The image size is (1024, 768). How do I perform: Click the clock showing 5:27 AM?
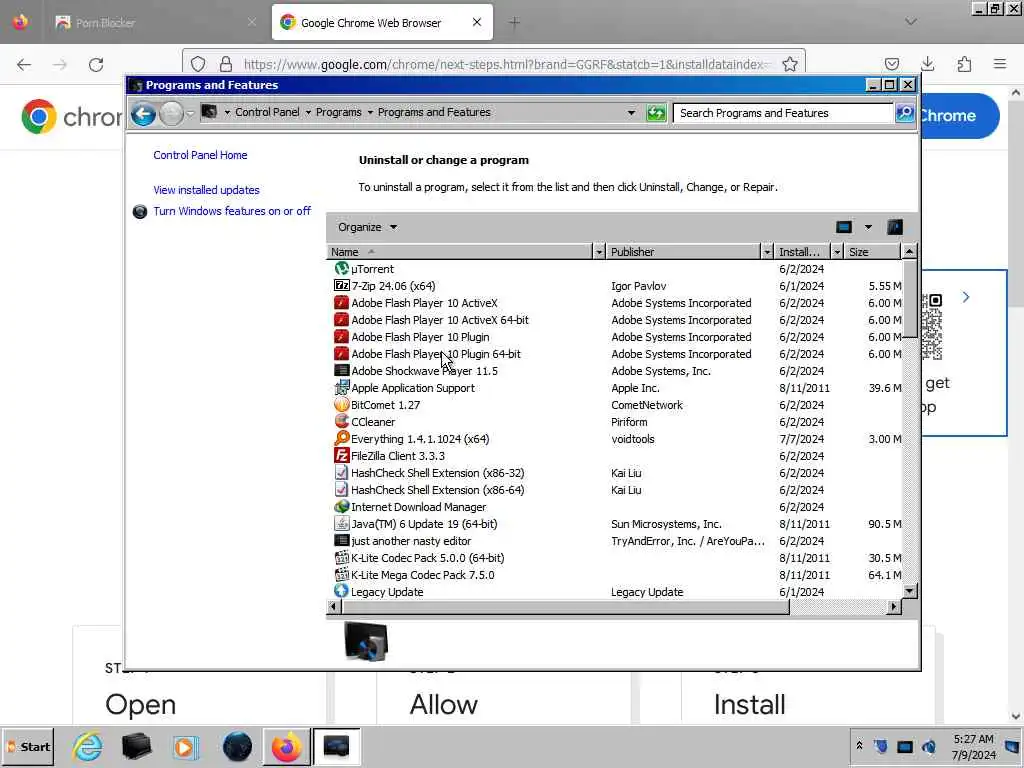coord(973,746)
